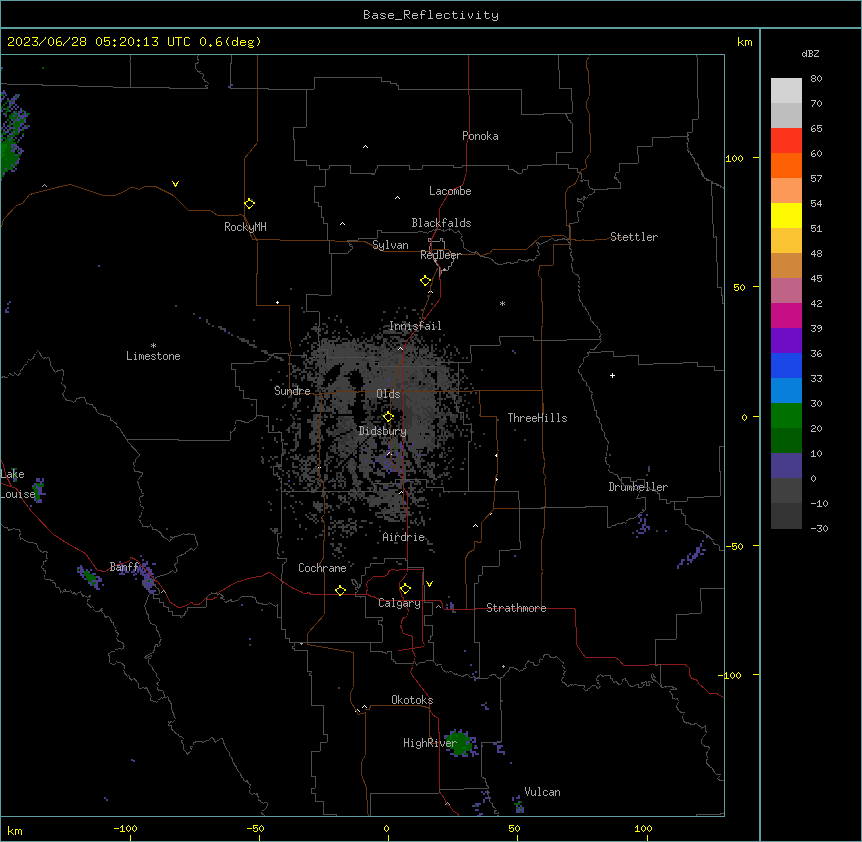Click the Vulcan label
862x842 pixels.
point(542,792)
